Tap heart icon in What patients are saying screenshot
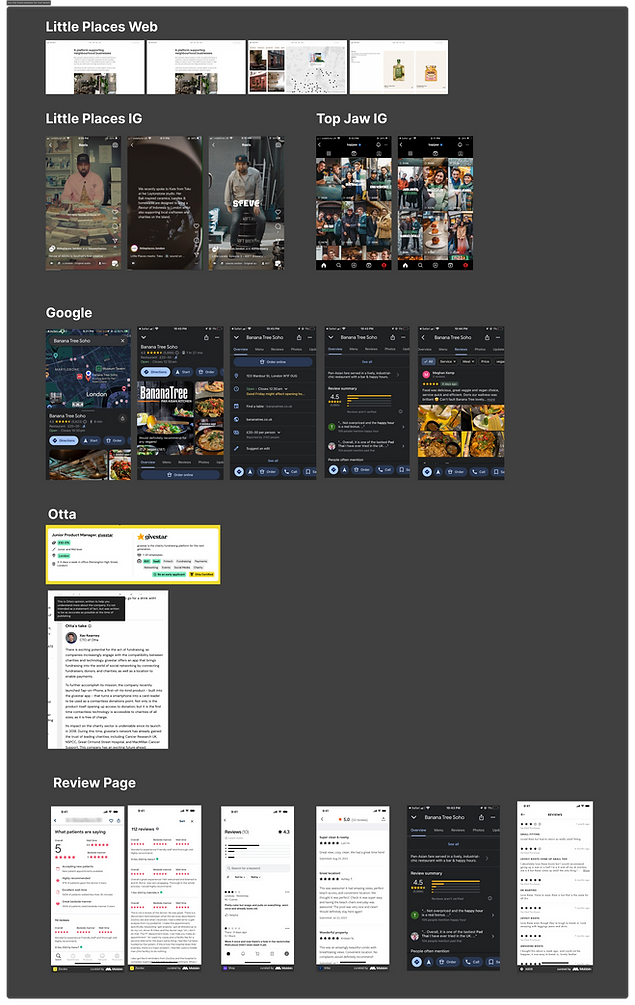 pyautogui.click(x=111, y=820)
